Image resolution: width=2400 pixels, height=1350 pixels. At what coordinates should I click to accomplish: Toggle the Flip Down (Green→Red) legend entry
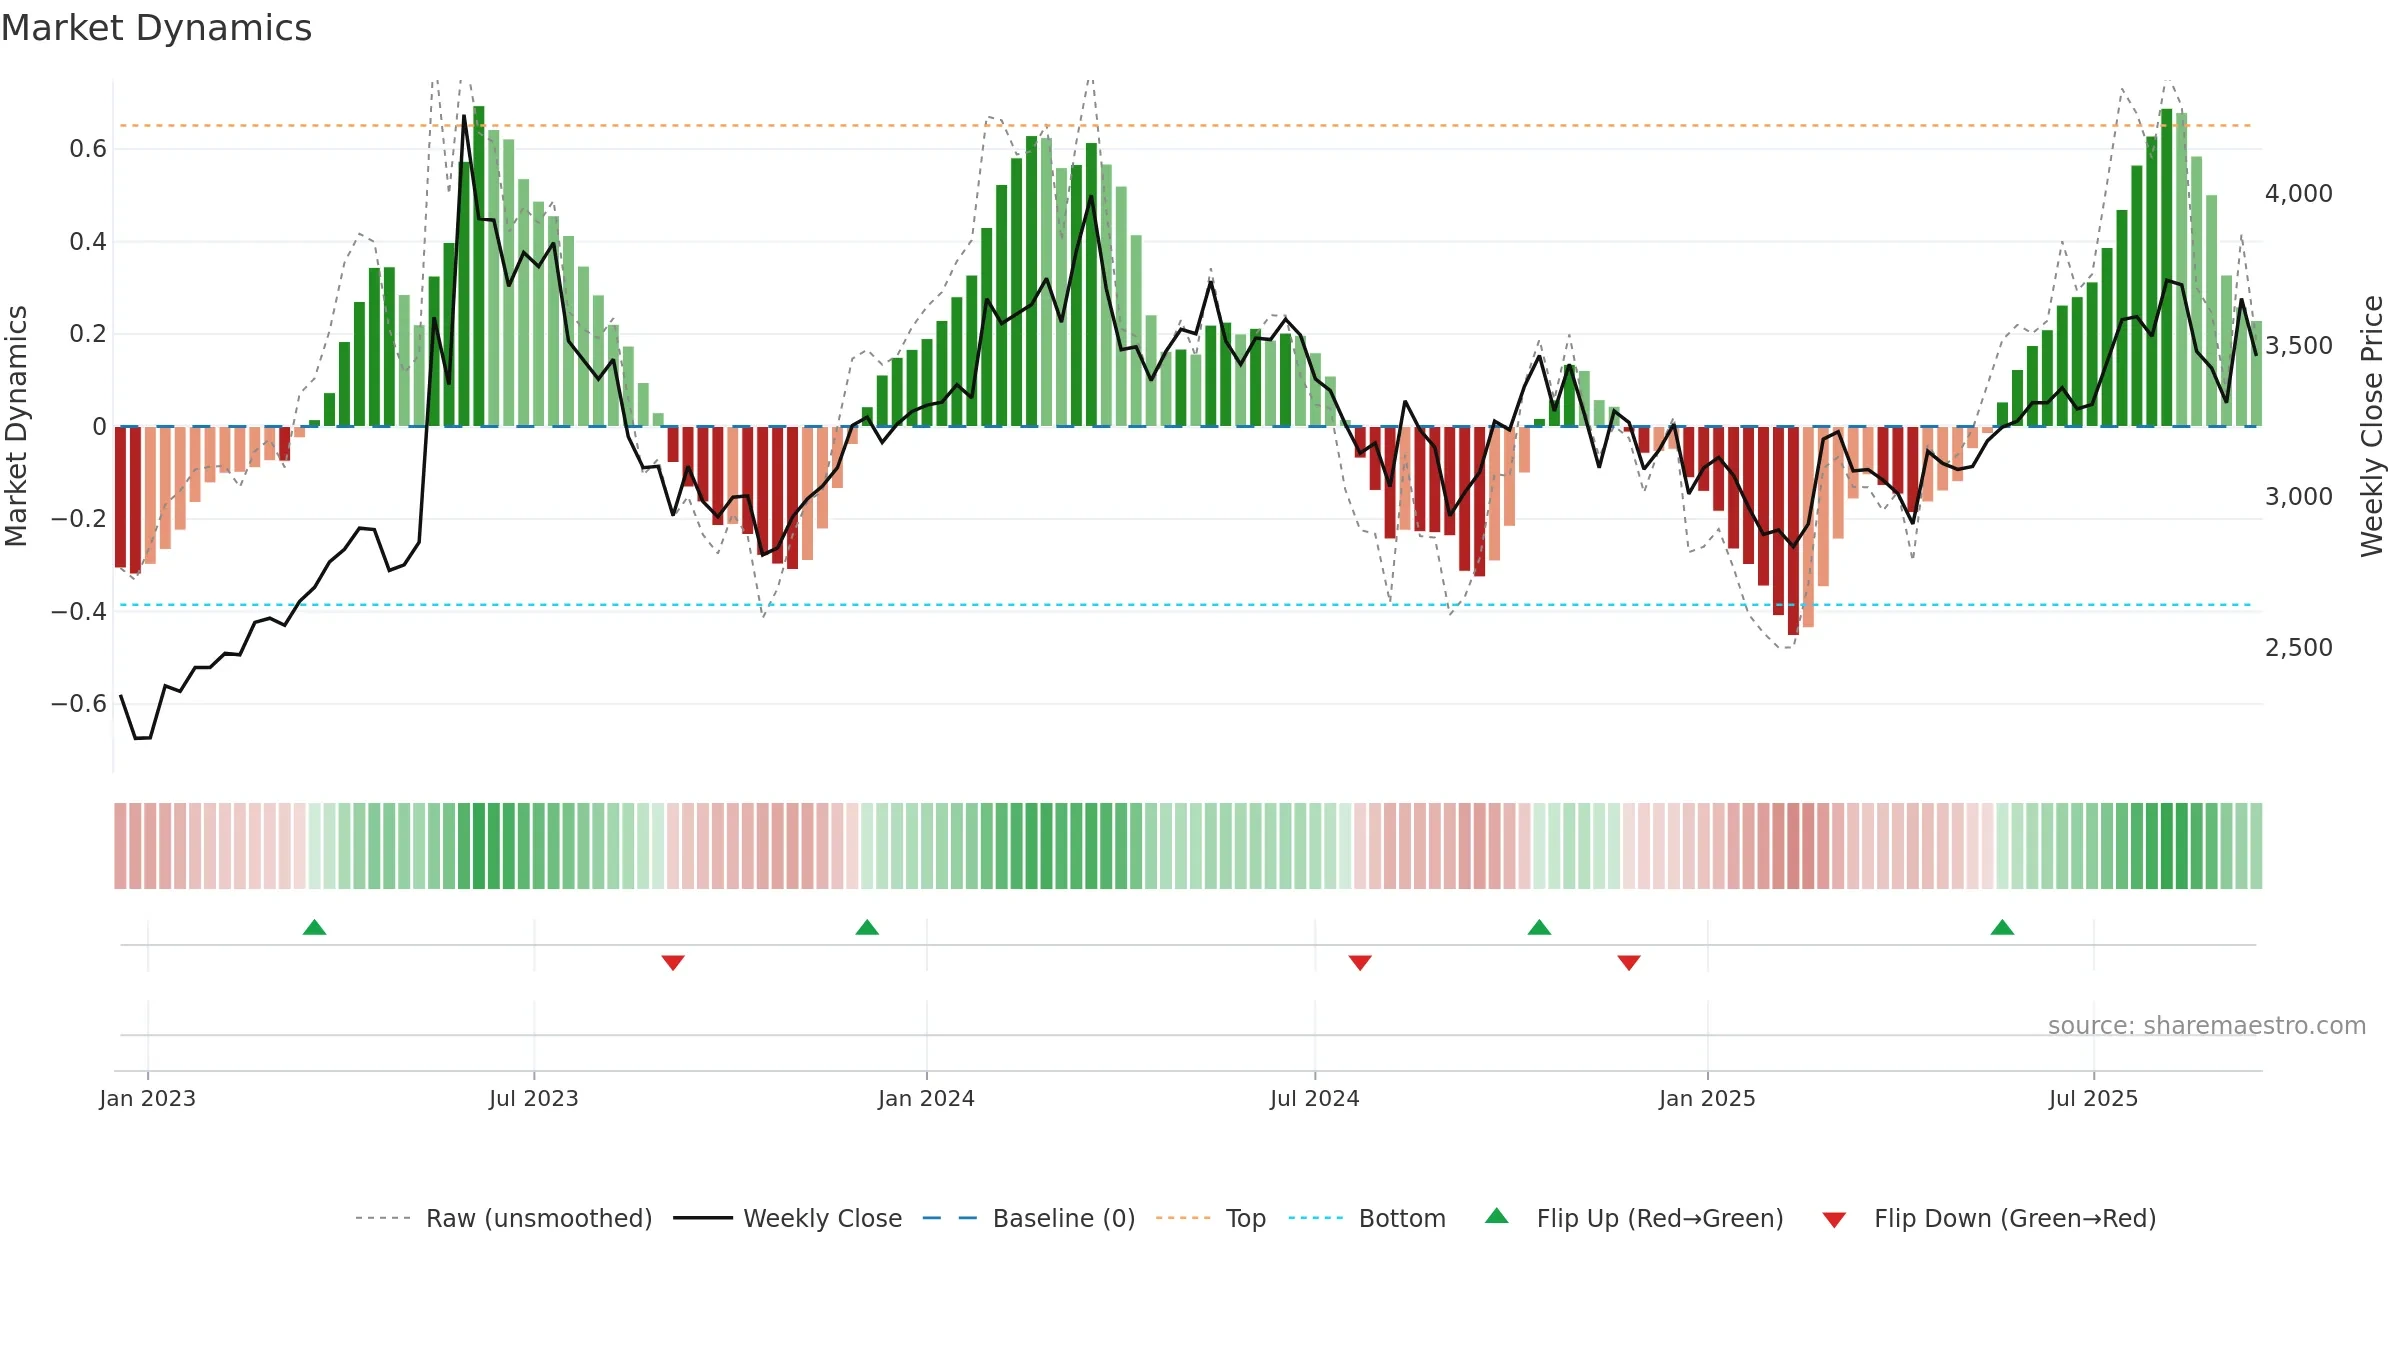1988,1218
